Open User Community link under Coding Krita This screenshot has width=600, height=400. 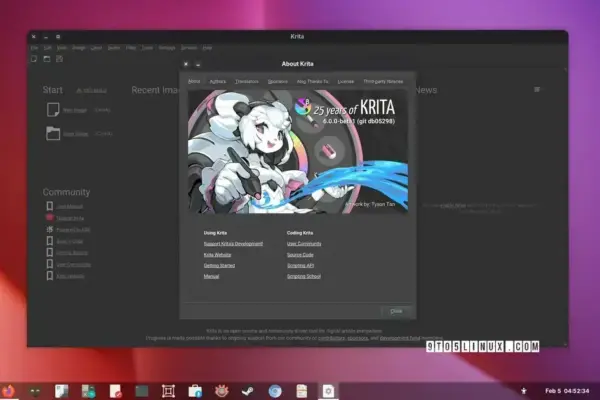(304, 243)
